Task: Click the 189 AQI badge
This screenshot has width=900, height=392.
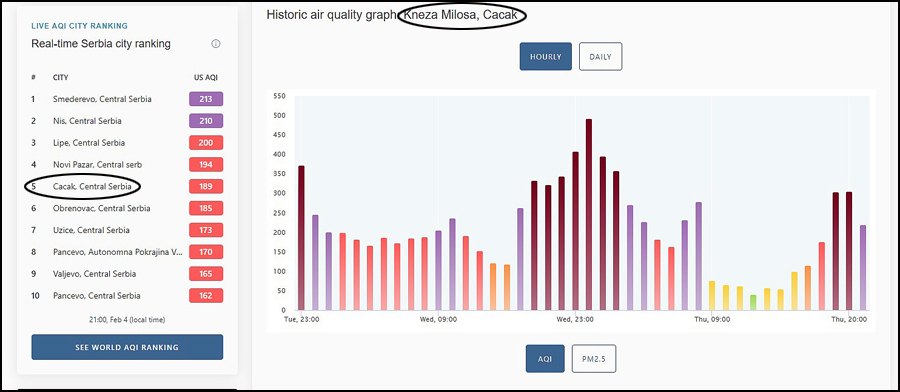Action: pyautogui.click(x=206, y=187)
